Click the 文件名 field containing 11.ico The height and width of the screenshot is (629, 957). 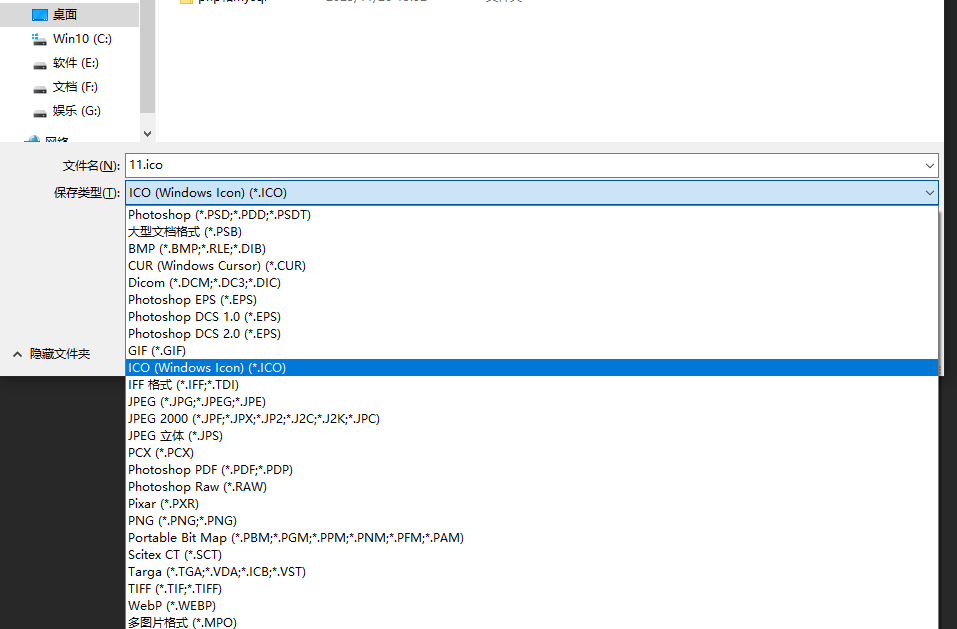(520, 165)
